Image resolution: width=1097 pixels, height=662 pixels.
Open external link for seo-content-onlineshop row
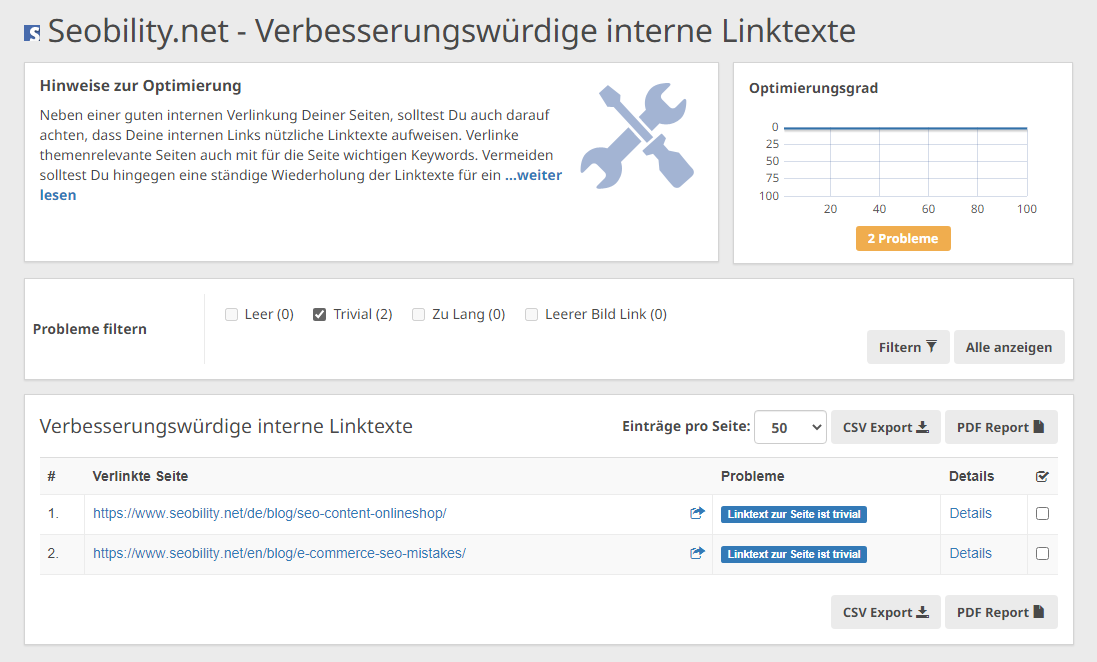tap(697, 513)
